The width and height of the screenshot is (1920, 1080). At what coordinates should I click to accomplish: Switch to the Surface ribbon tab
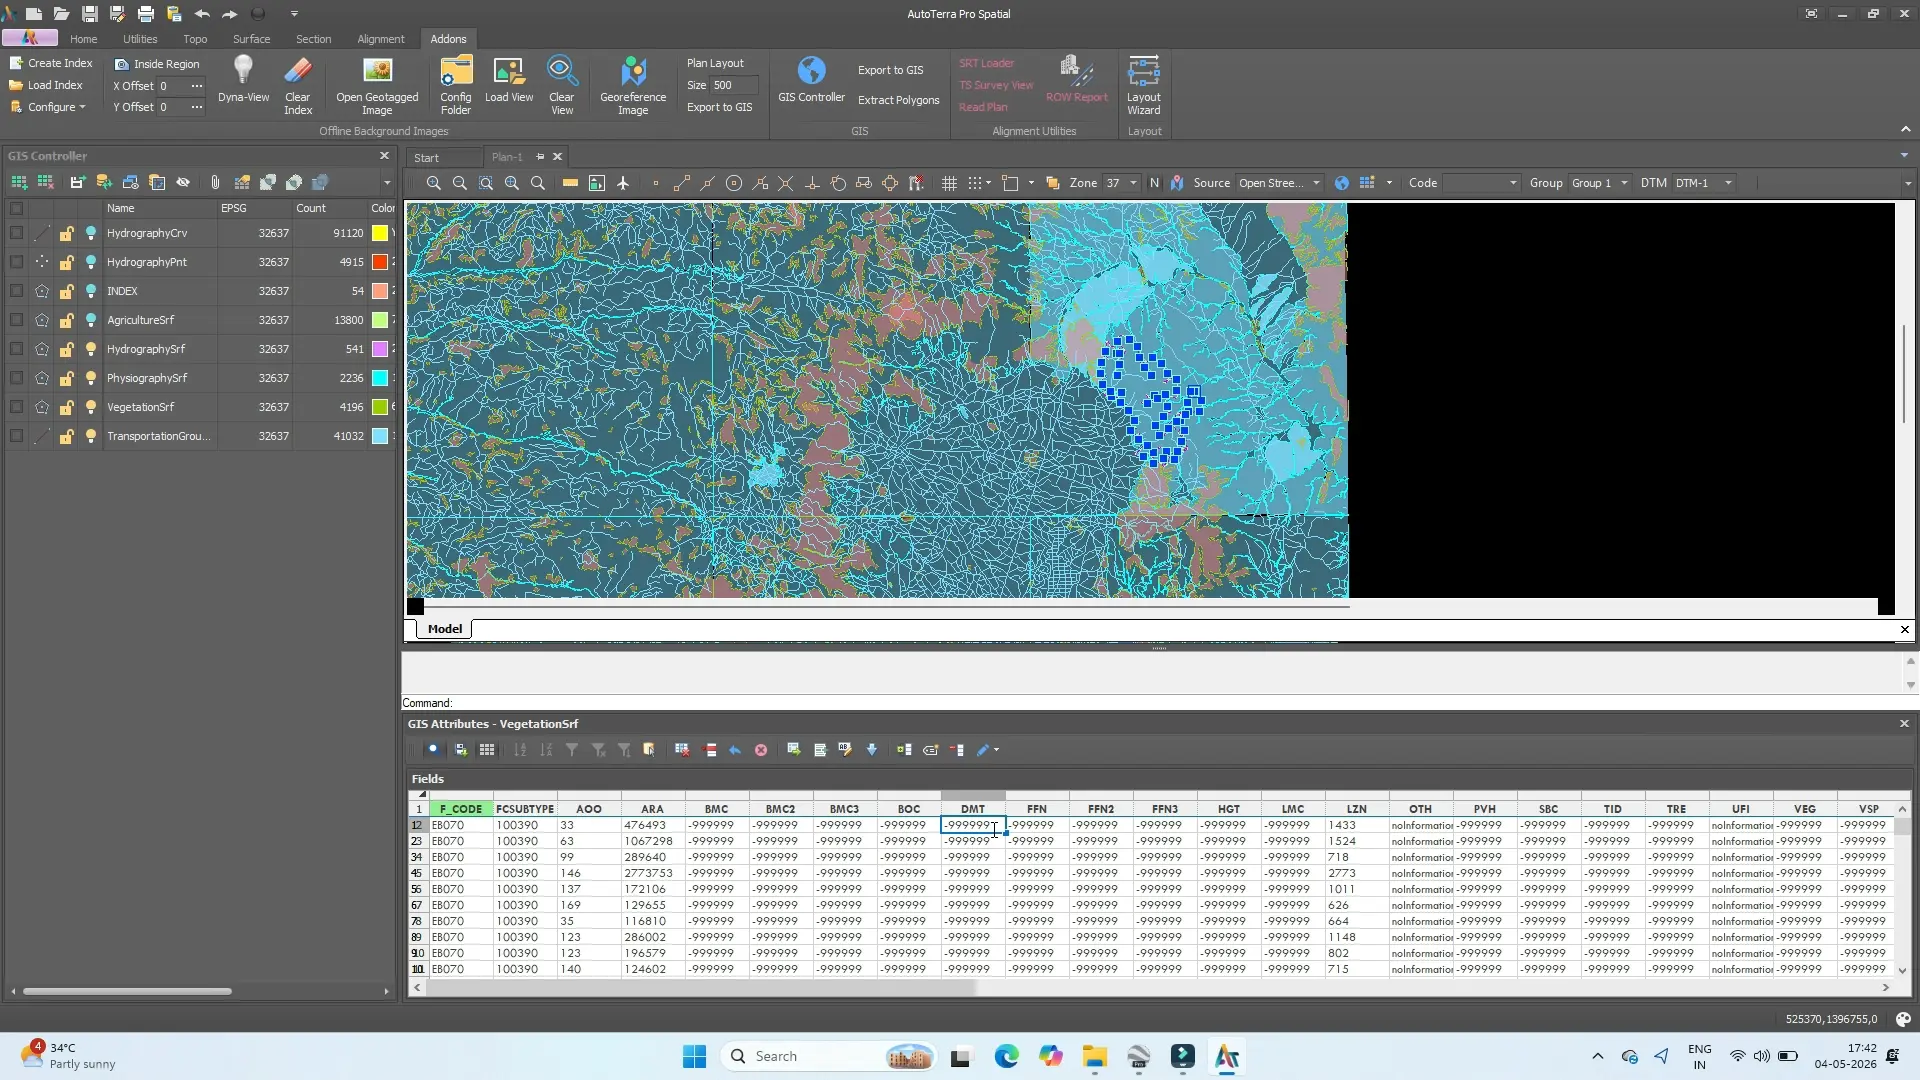pyautogui.click(x=251, y=39)
